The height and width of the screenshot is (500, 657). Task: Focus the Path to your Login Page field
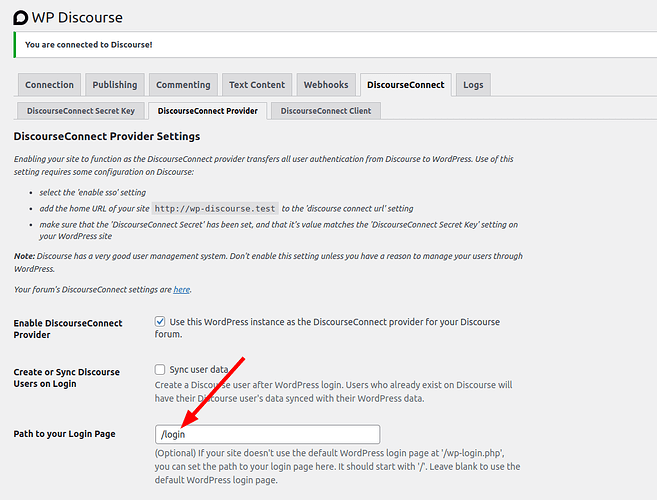pos(267,434)
